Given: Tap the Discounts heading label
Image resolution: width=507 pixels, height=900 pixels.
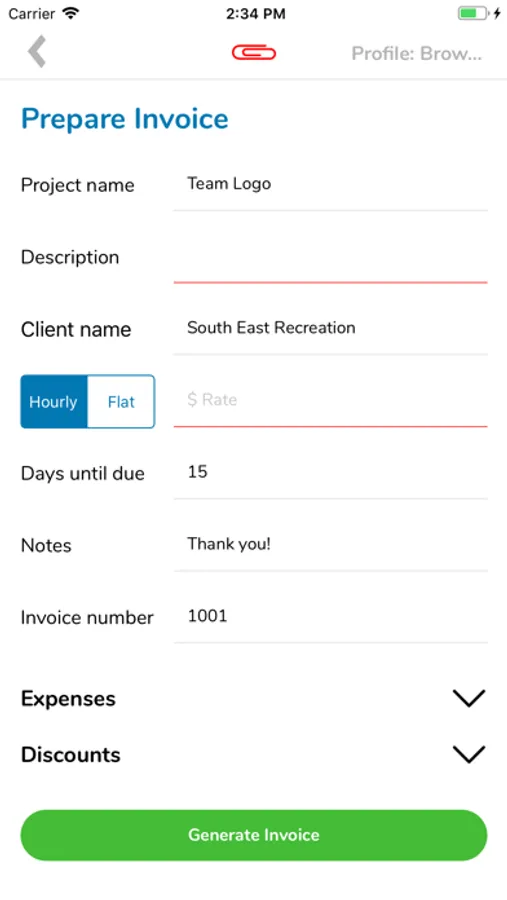Looking at the screenshot, I should pyautogui.click(x=71, y=754).
